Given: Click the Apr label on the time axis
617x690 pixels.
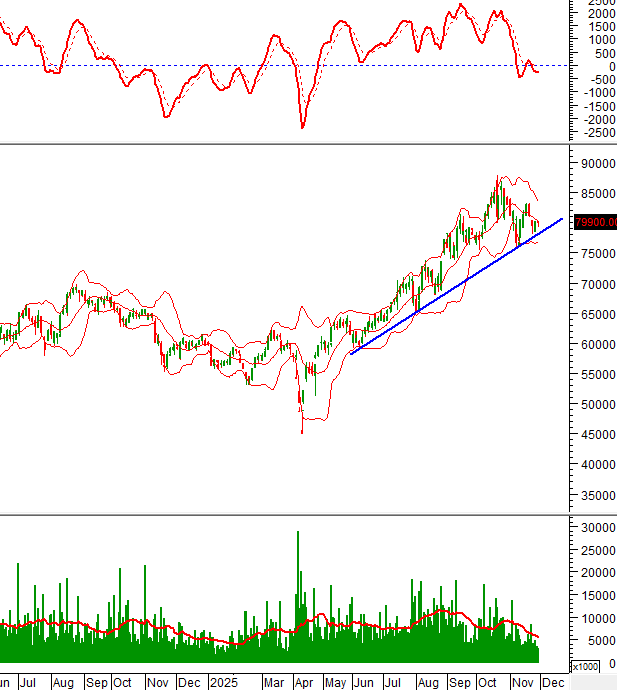Looking at the screenshot, I should point(304,682).
